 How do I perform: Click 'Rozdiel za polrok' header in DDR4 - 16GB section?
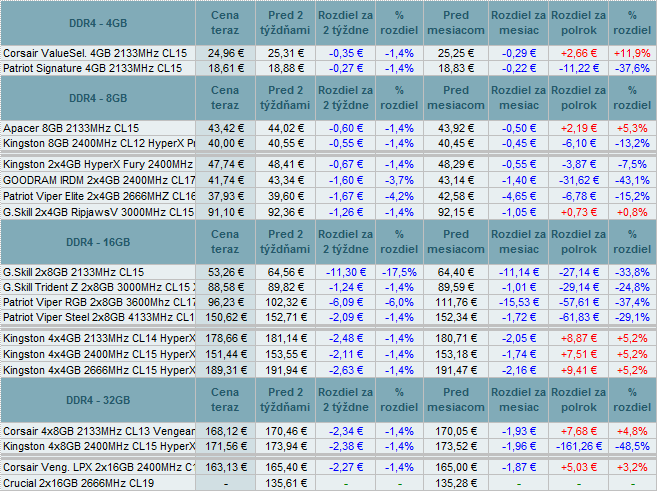pyautogui.click(x=579, y=242)
